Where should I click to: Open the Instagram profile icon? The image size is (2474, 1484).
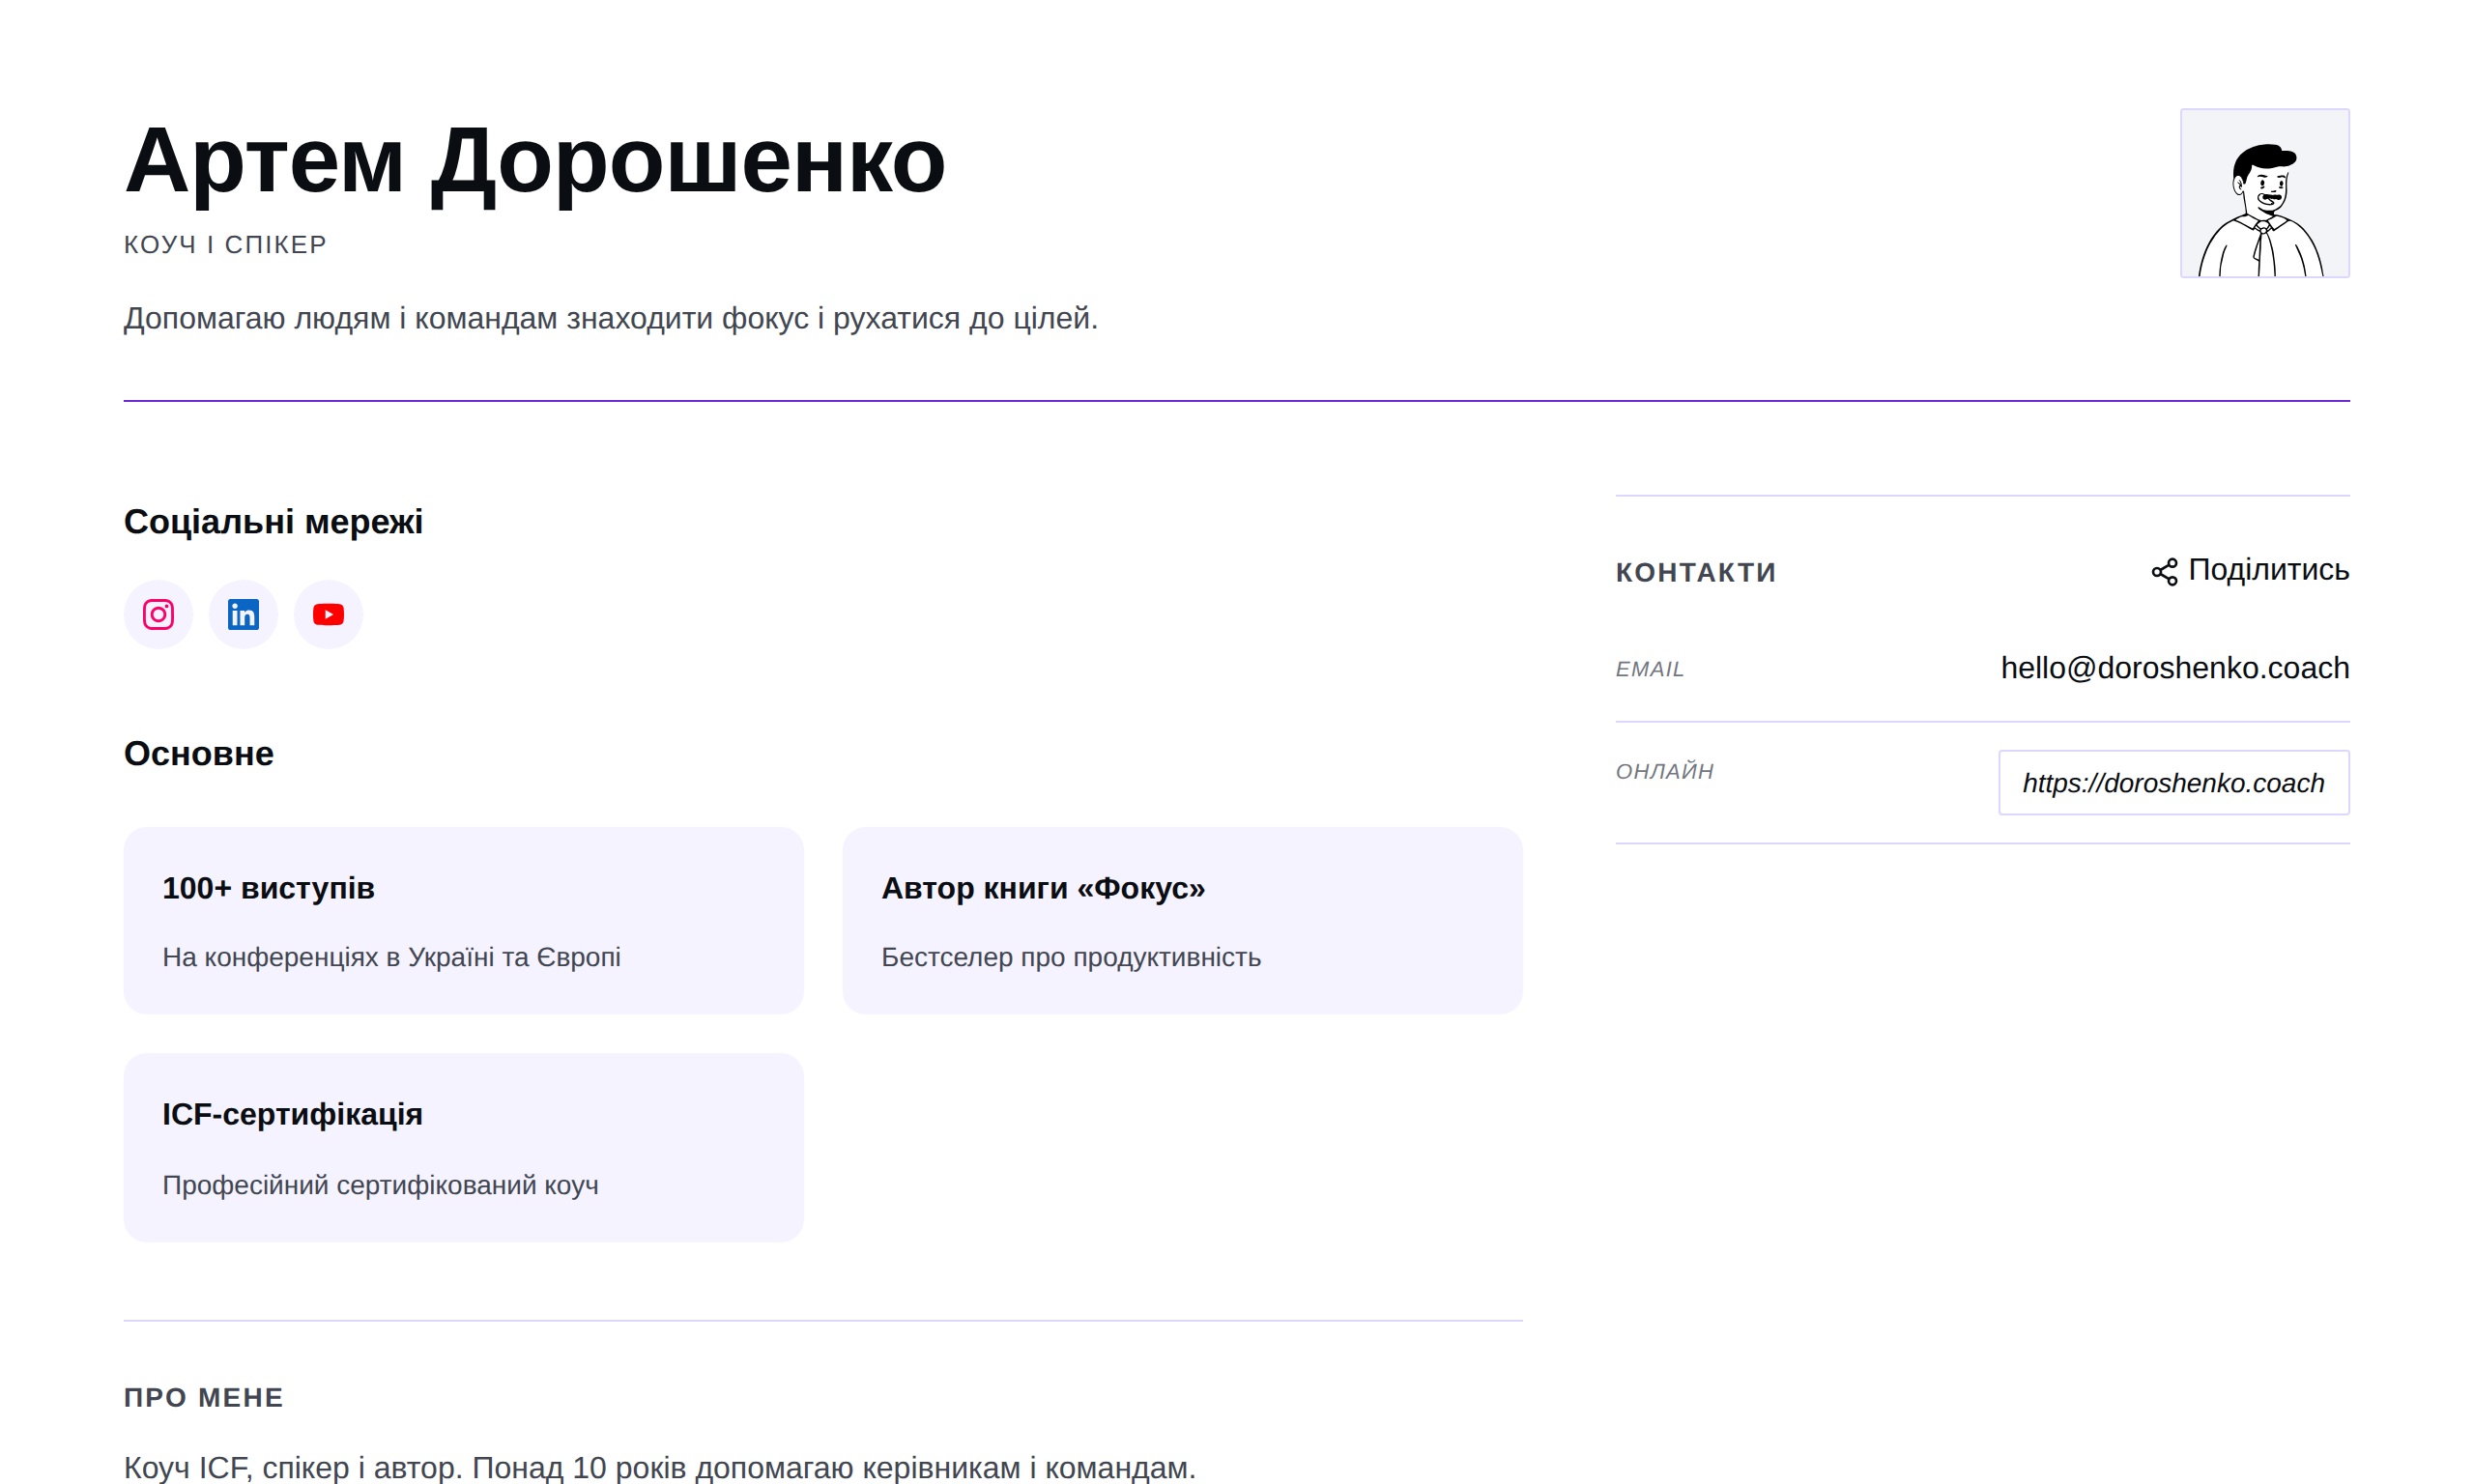[x=158, y=614]
